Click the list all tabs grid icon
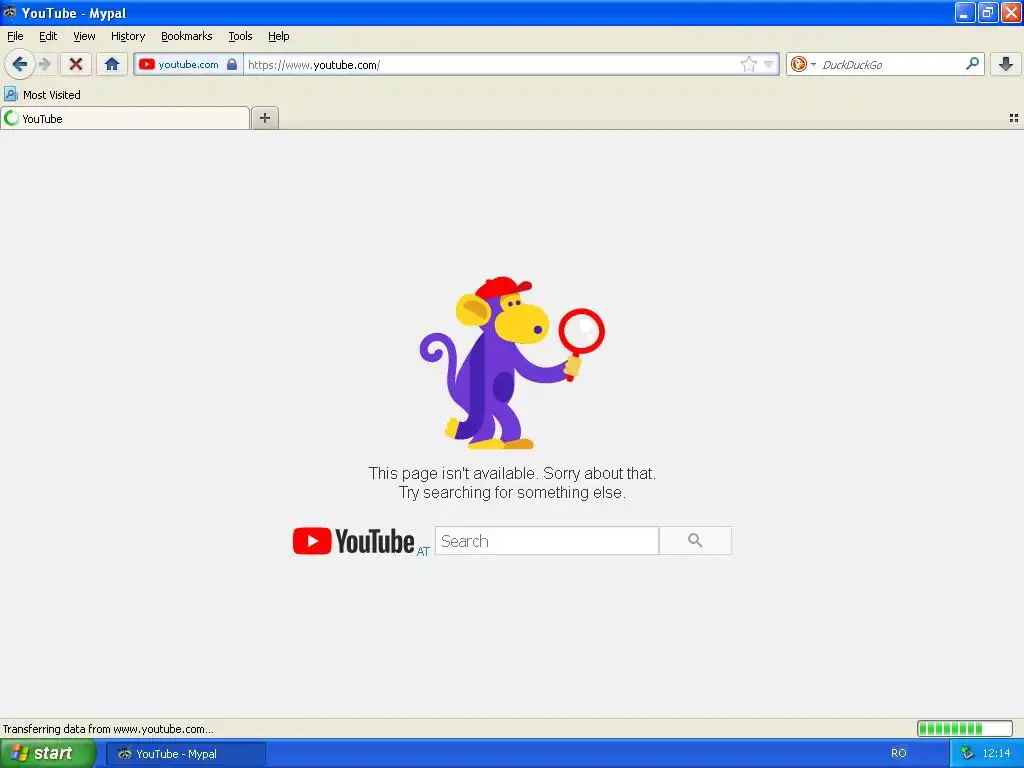Screen dimensions: 1024x768 (1014, 118)
